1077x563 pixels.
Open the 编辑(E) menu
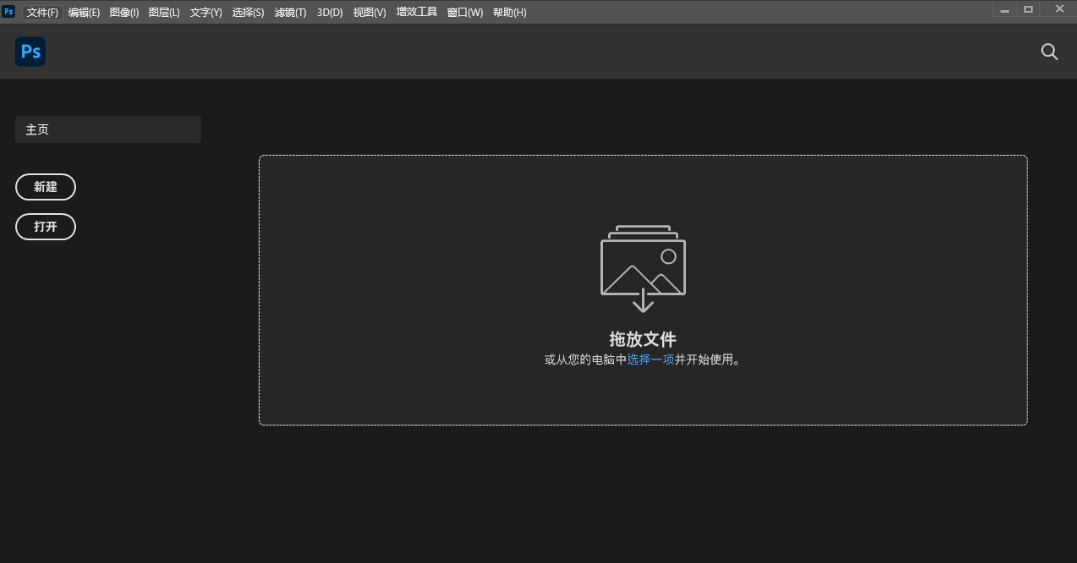pyautogui.click(x=84, y=12)
